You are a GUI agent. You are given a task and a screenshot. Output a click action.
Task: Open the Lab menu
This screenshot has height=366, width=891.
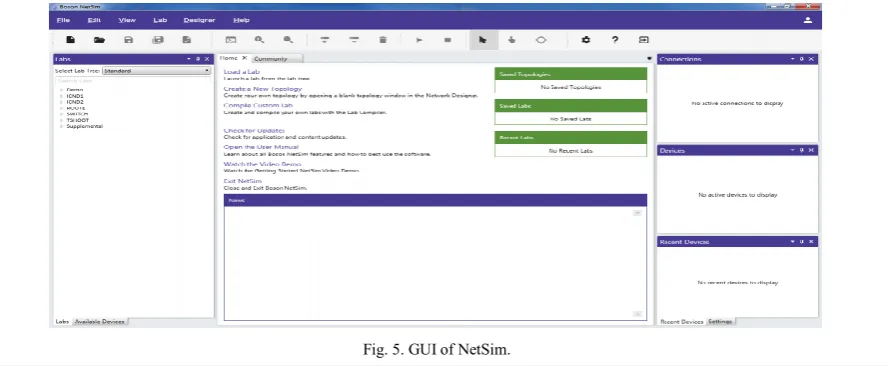coord(160,20)
